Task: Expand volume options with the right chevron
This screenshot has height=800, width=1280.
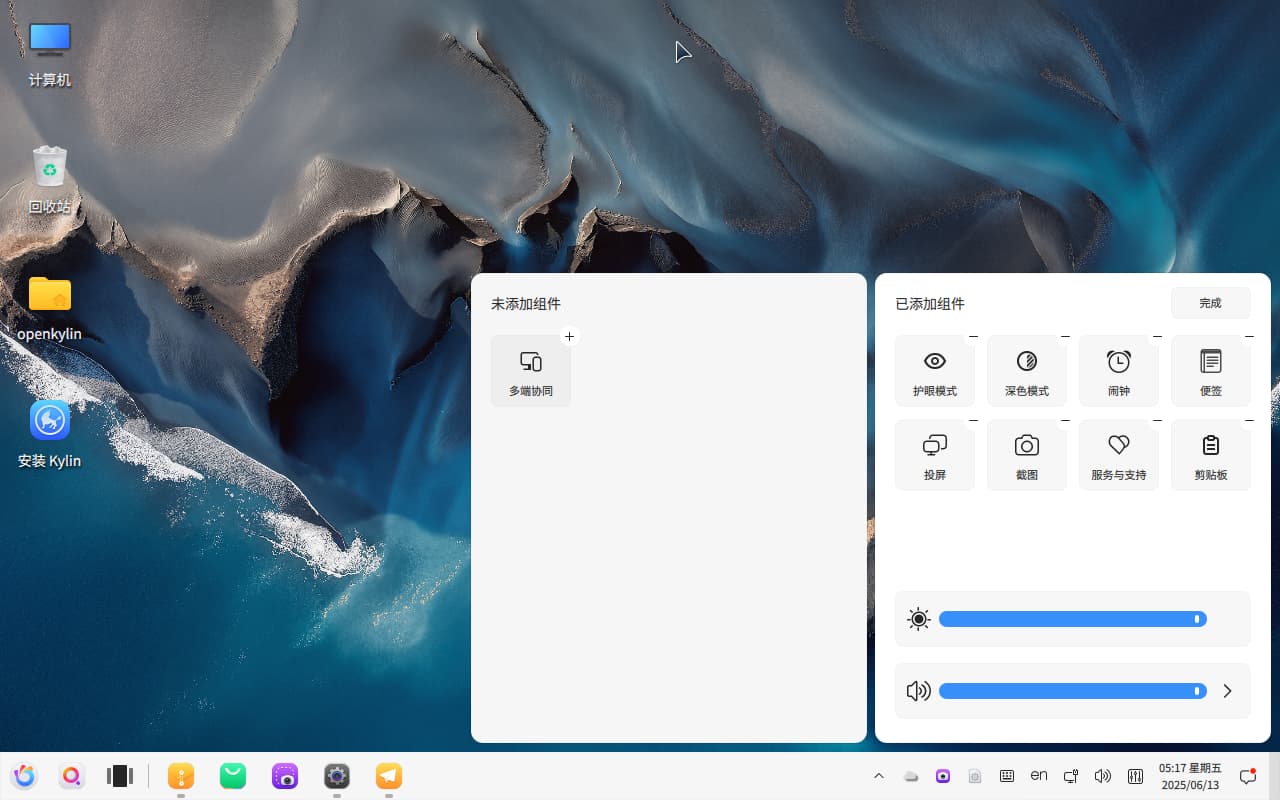Action: (1227, 690)
